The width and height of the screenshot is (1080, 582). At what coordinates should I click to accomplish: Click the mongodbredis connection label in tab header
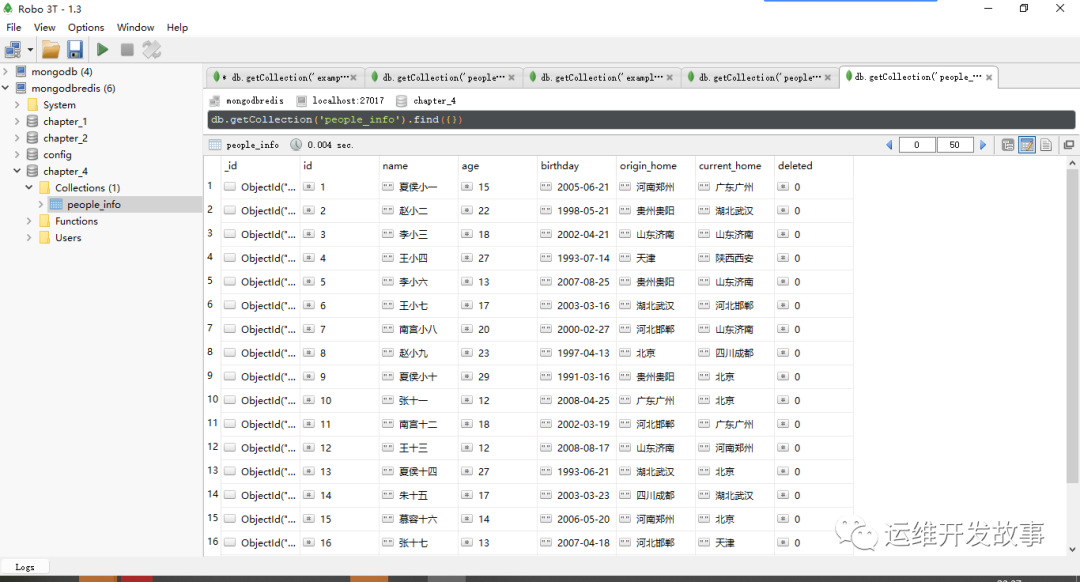pos(254,101)
